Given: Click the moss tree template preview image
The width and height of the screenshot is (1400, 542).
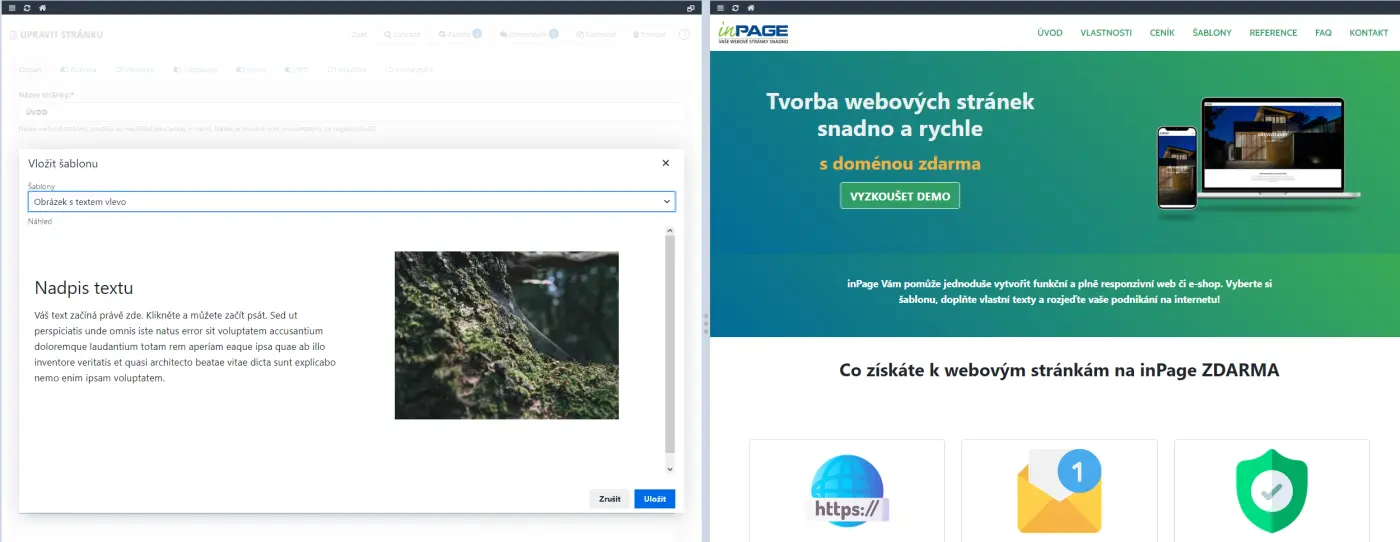Looking at the screenshot, I should click(506, 335).
